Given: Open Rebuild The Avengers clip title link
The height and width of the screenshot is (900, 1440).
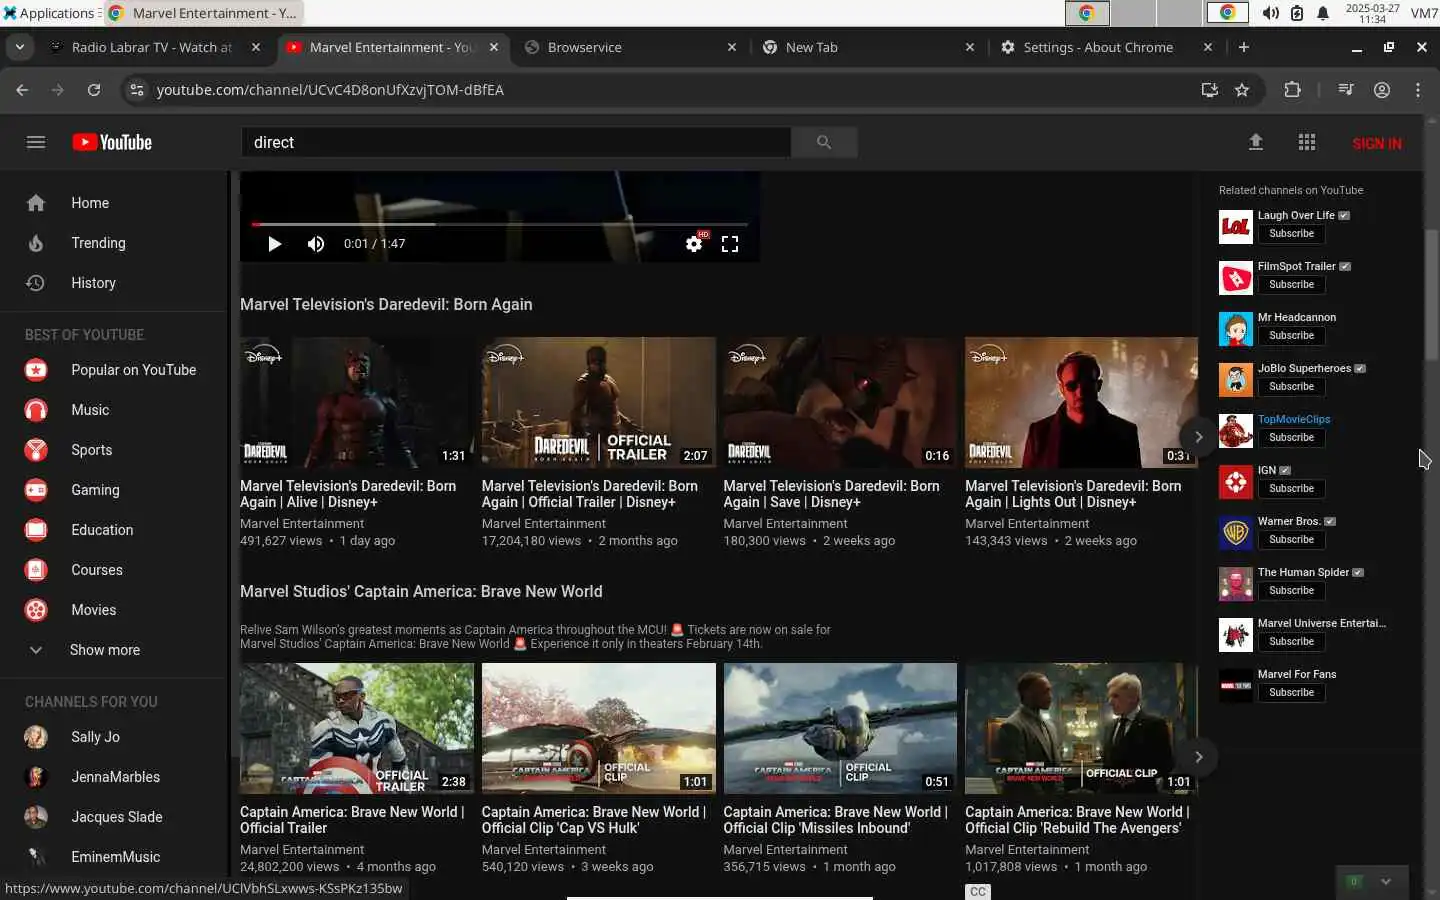Looking at the screenshot, I should [x=1077, y=820].
